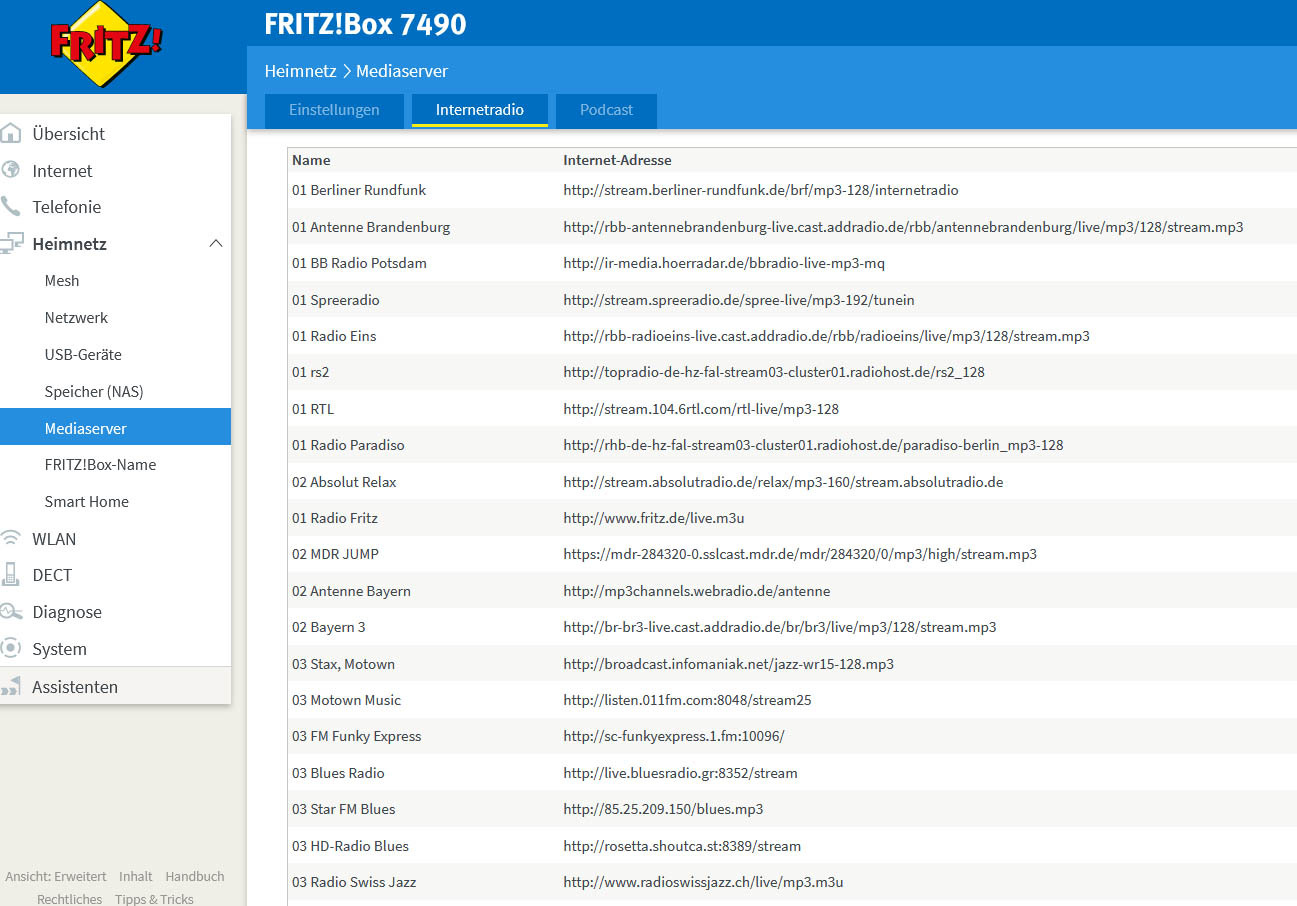The height and width of the screenshot is (906, 1297).
Task: Select the 01 Radio Fritz station row
Action: point(335,518)
